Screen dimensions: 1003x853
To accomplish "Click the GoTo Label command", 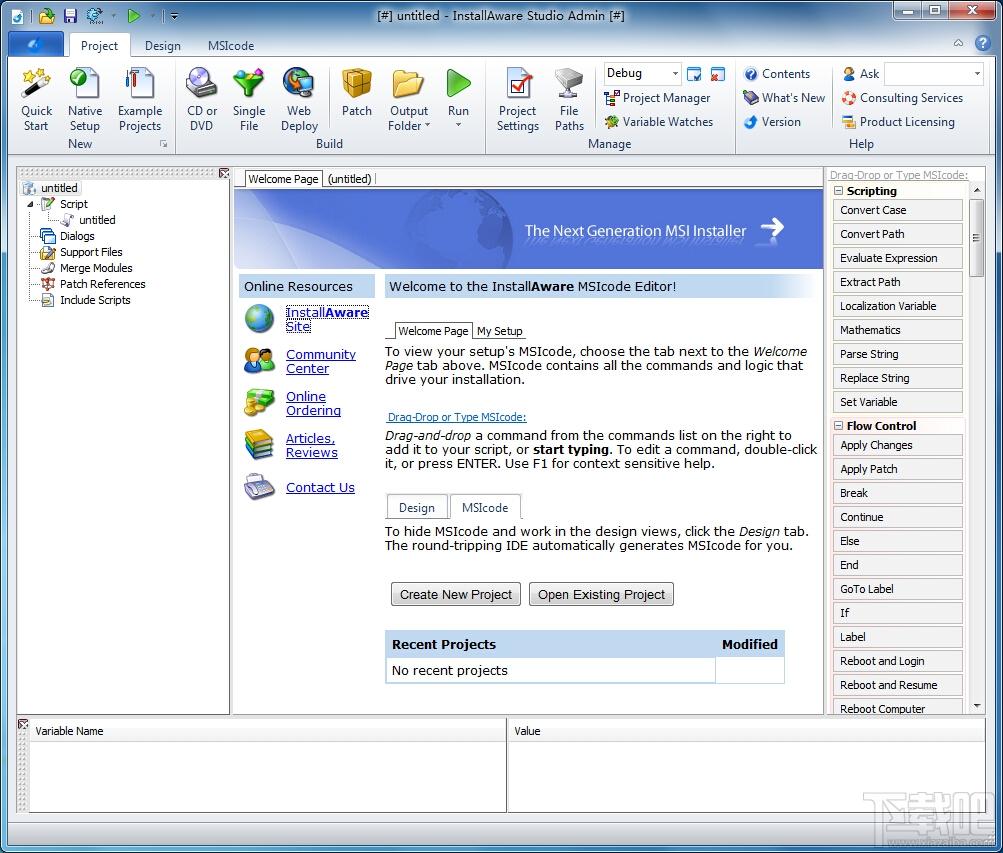I will 897,589.
